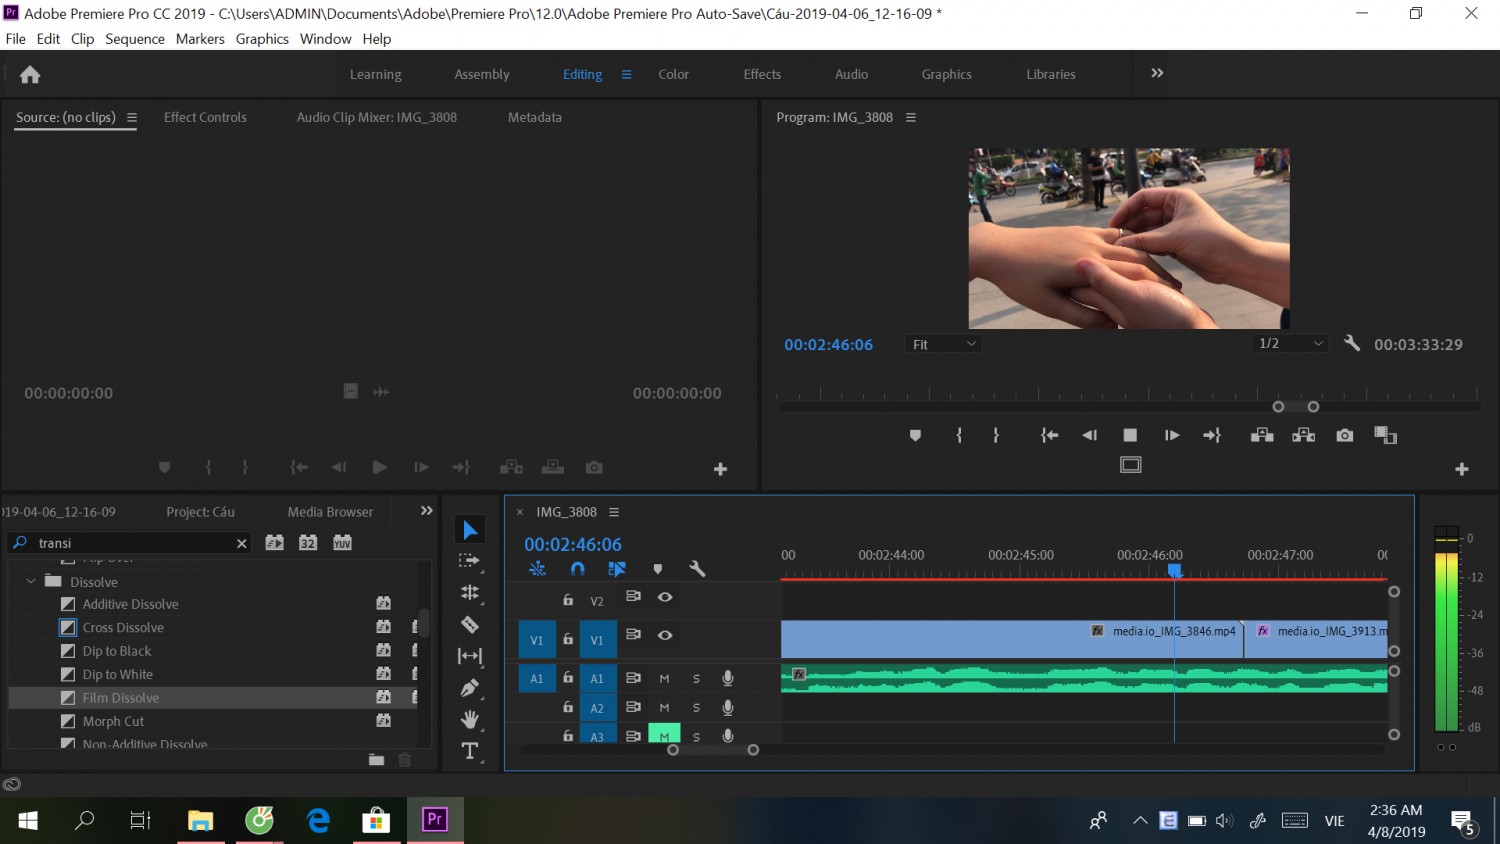
Task: Collapse the Dissolve folder
Action: pos(31,582)
